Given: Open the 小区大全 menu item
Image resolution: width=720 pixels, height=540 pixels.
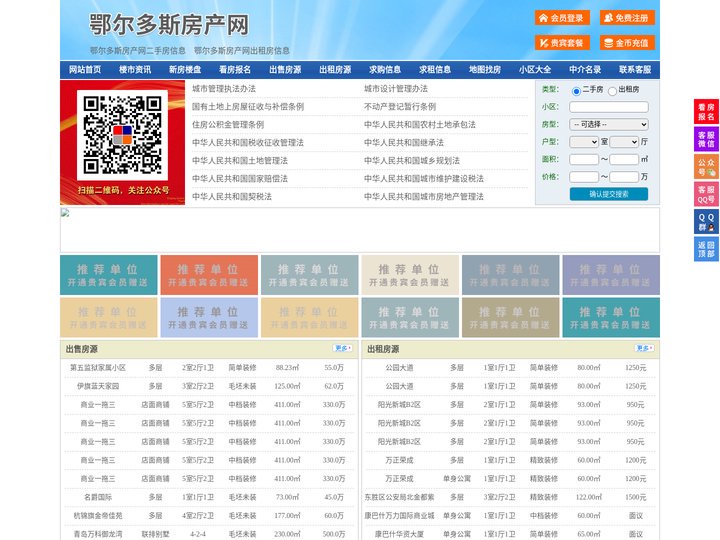Looking at the screenshot, I should click(535, 70).
